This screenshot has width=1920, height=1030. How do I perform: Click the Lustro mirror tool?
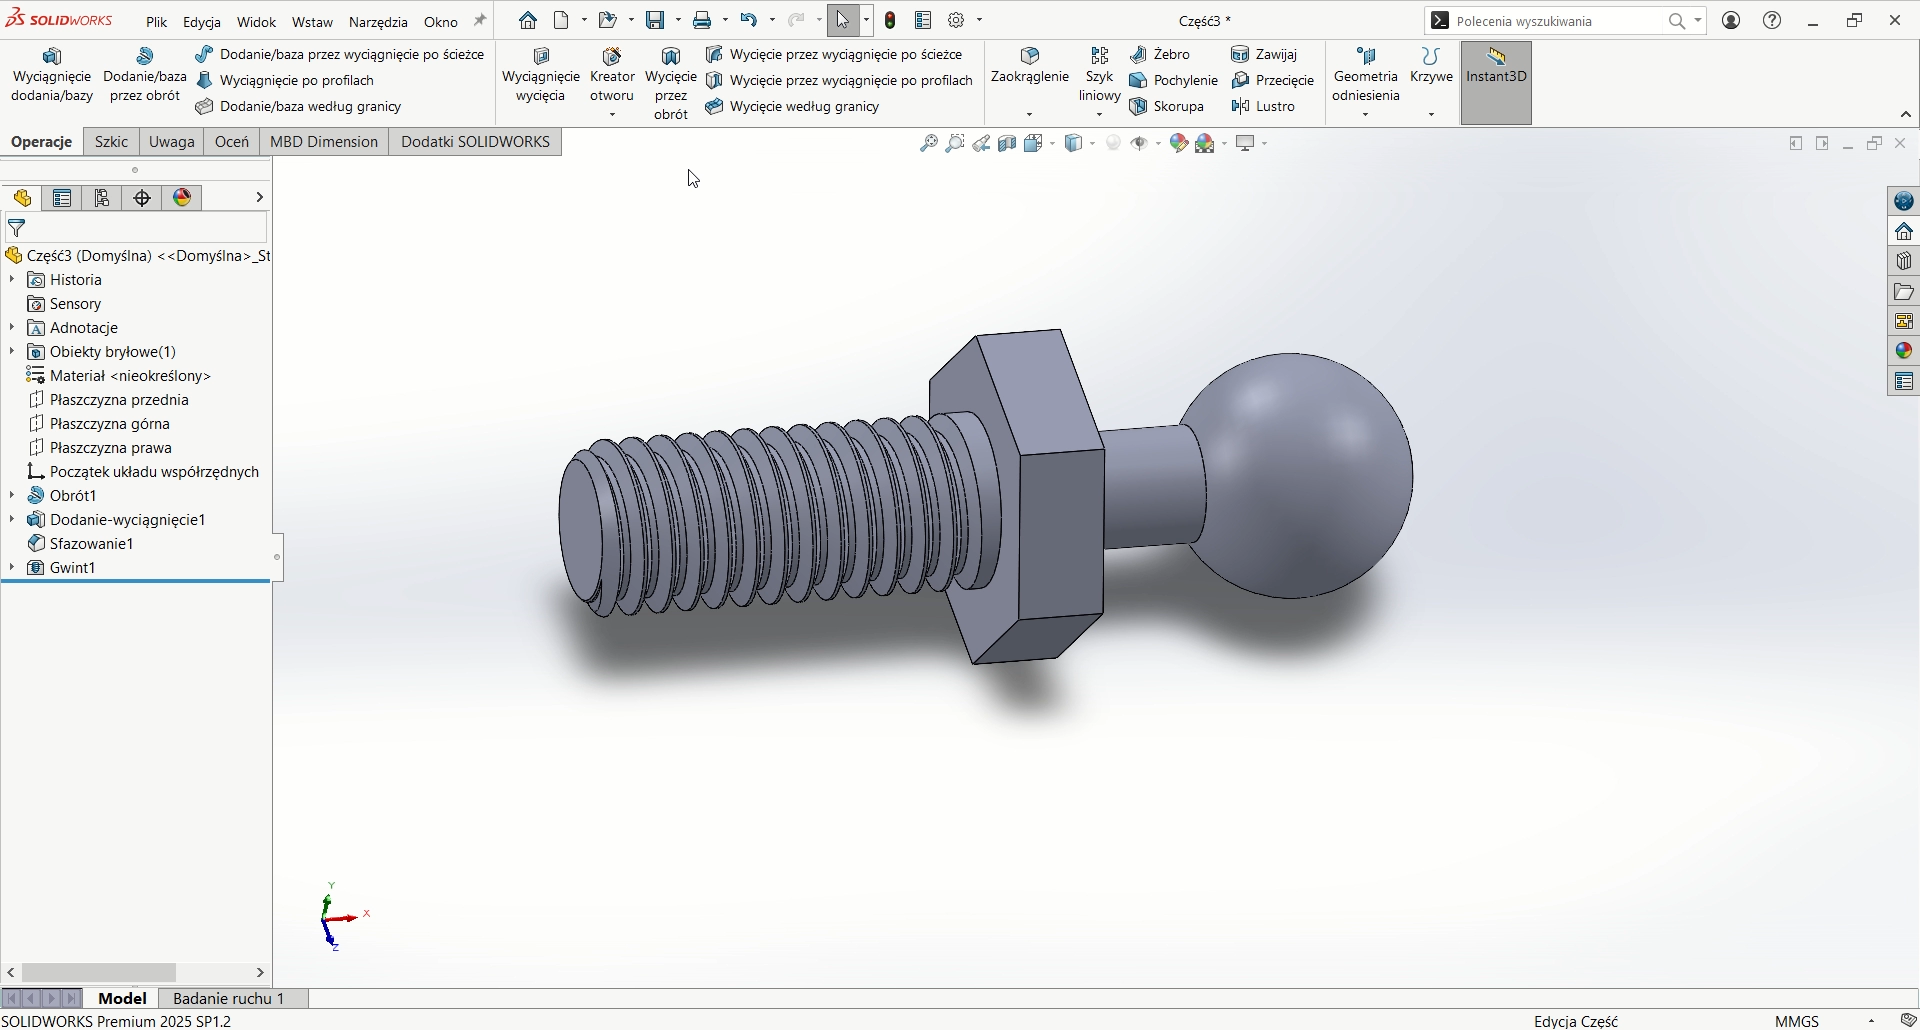(1264, 107)
